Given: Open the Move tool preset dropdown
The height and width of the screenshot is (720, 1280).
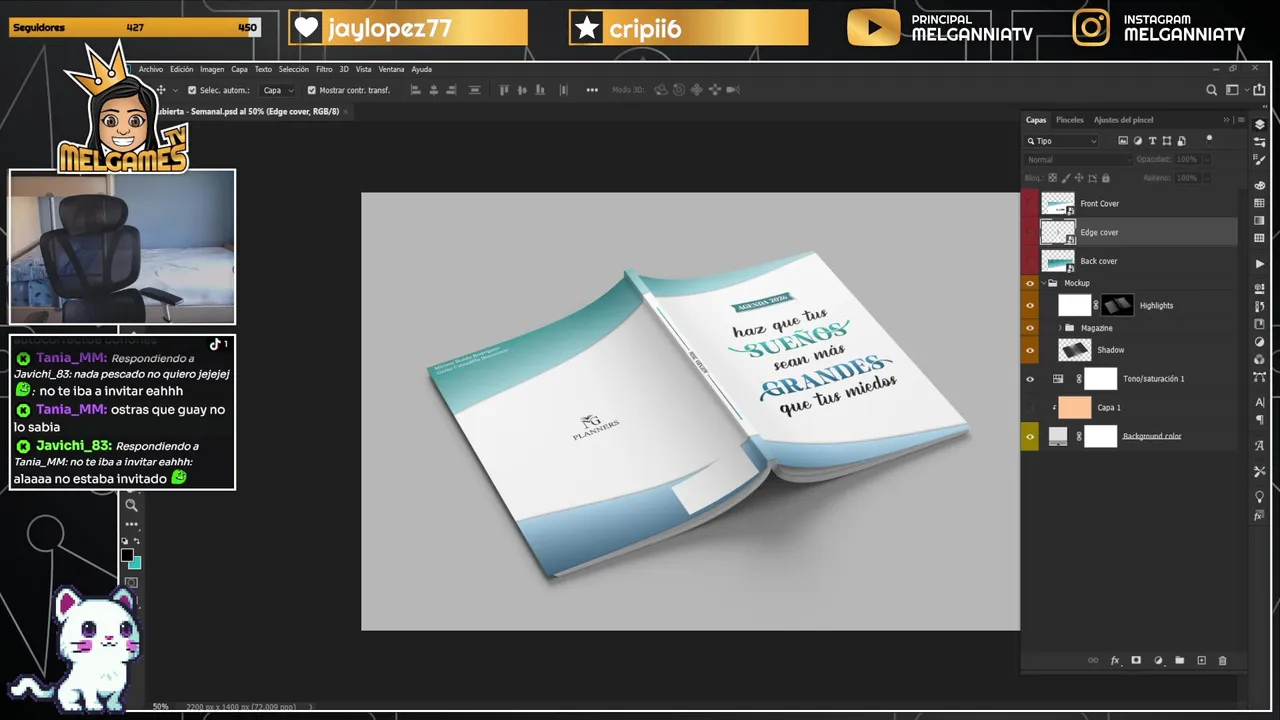Looking at the screenshot, I should point(175,90).
